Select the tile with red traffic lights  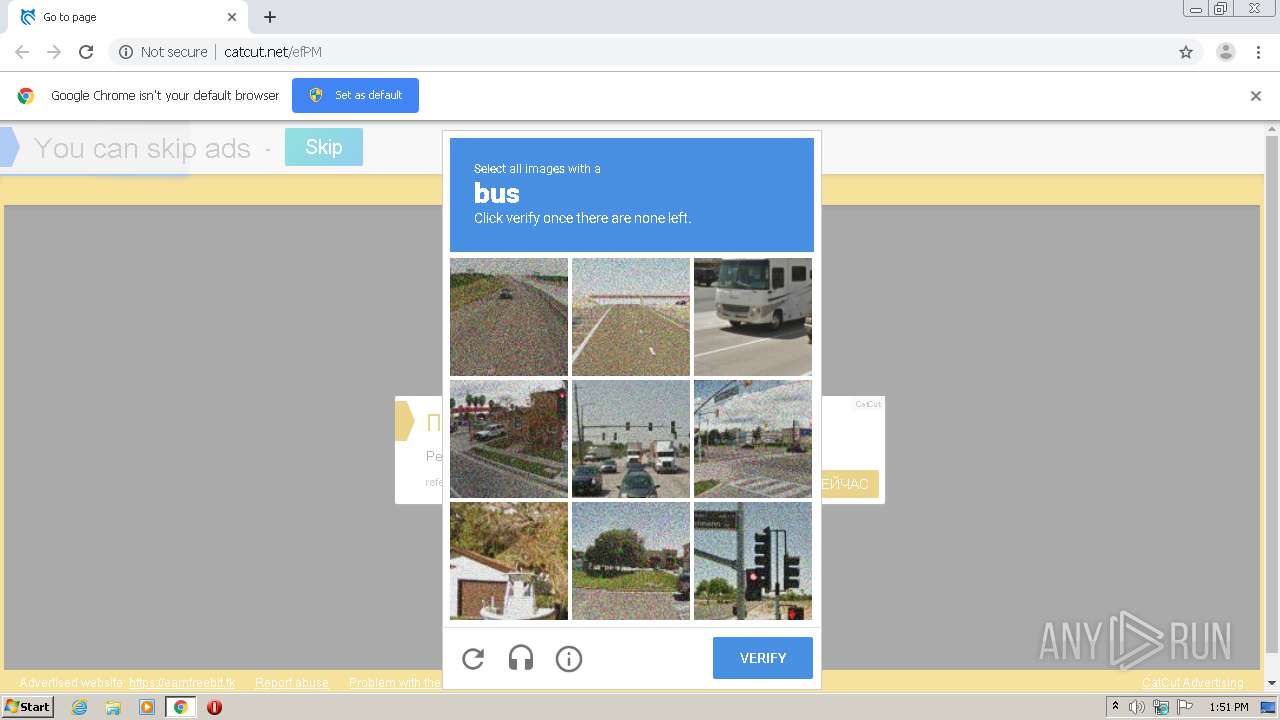[x=753, y=561]
